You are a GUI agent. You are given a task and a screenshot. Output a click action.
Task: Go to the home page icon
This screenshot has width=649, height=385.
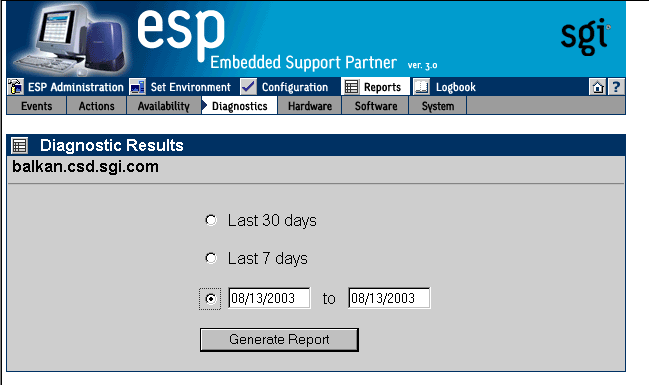click(x=598, y=87)
